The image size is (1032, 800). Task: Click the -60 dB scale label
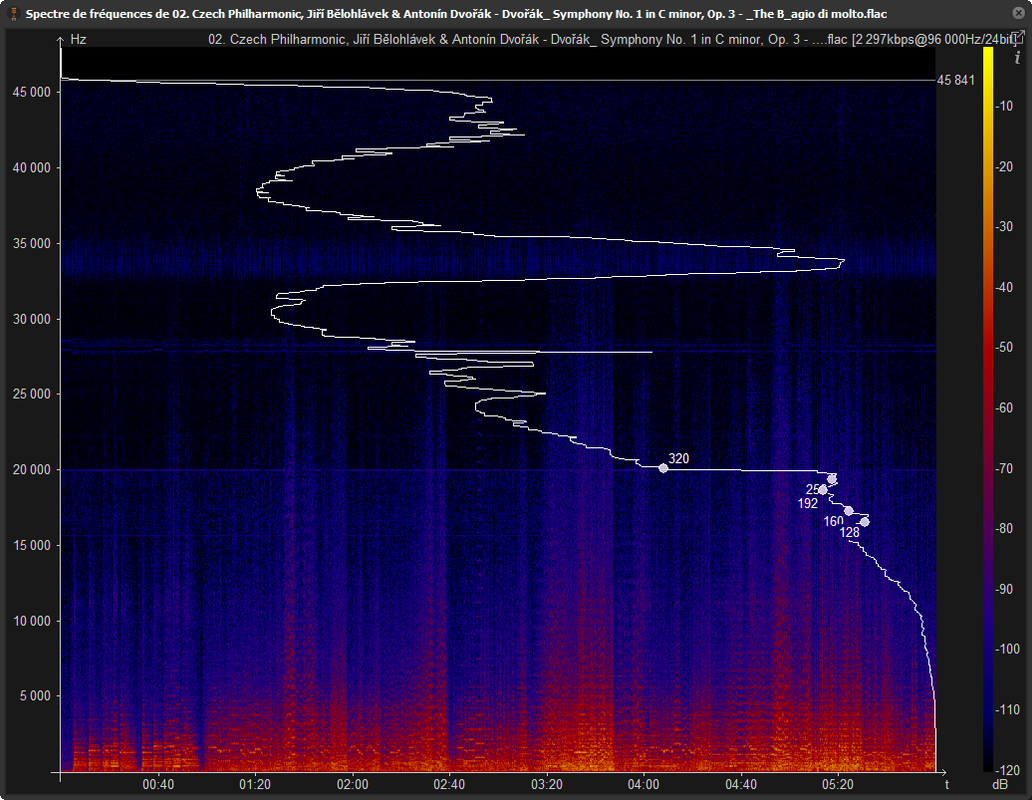pos(1004,408)
